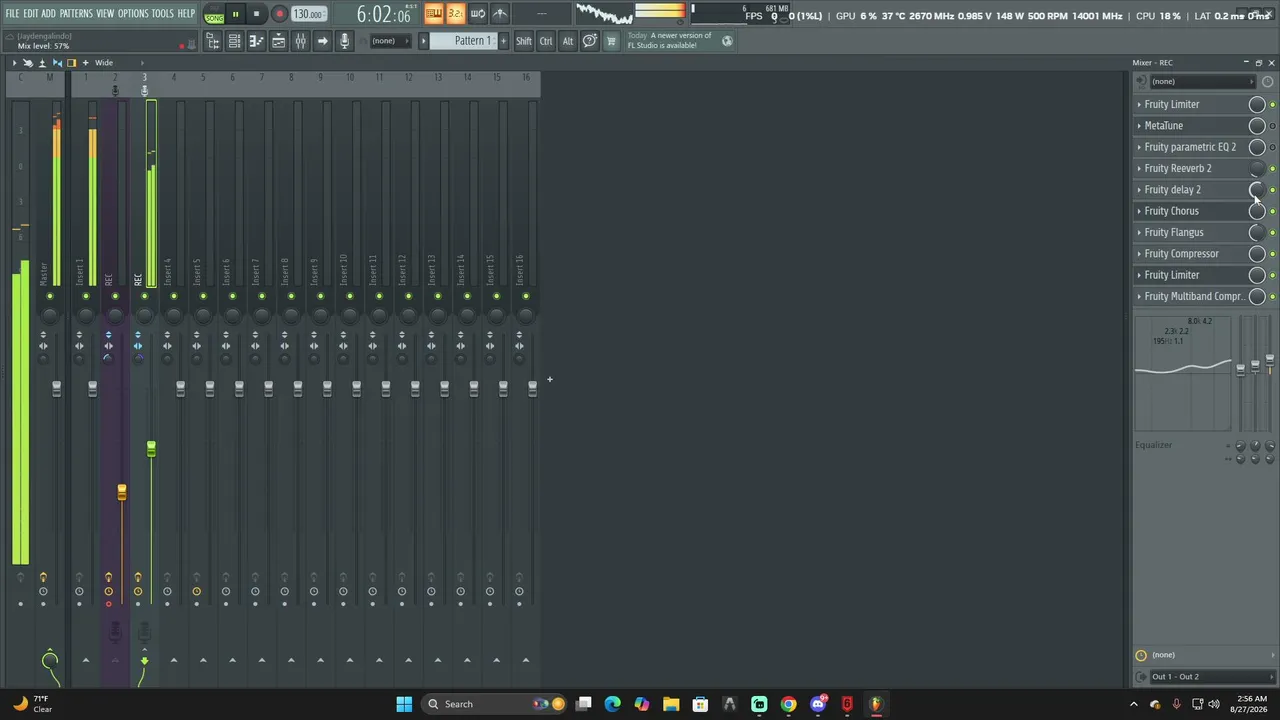Click the Alt key button
This screenshot has width=1280, height=720.
[568, 41]
